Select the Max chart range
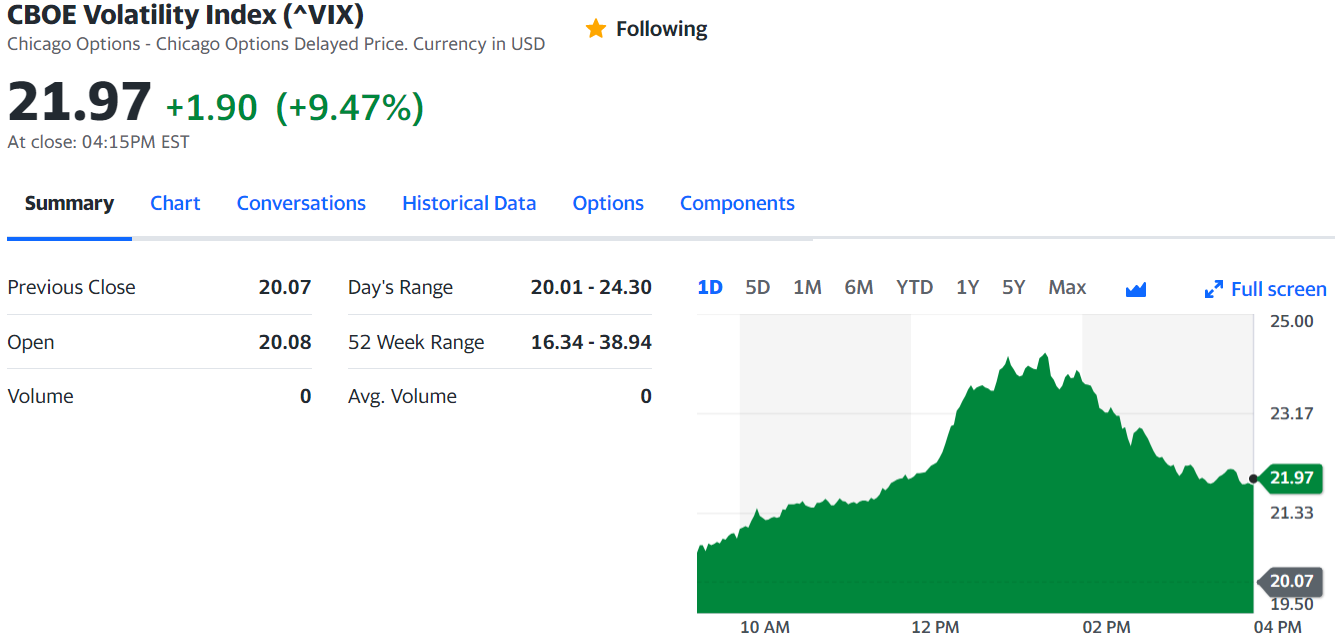Image resolution: width=1335 pixels, height=641 pixels. pyautogui.click(x=1067, y=287)
